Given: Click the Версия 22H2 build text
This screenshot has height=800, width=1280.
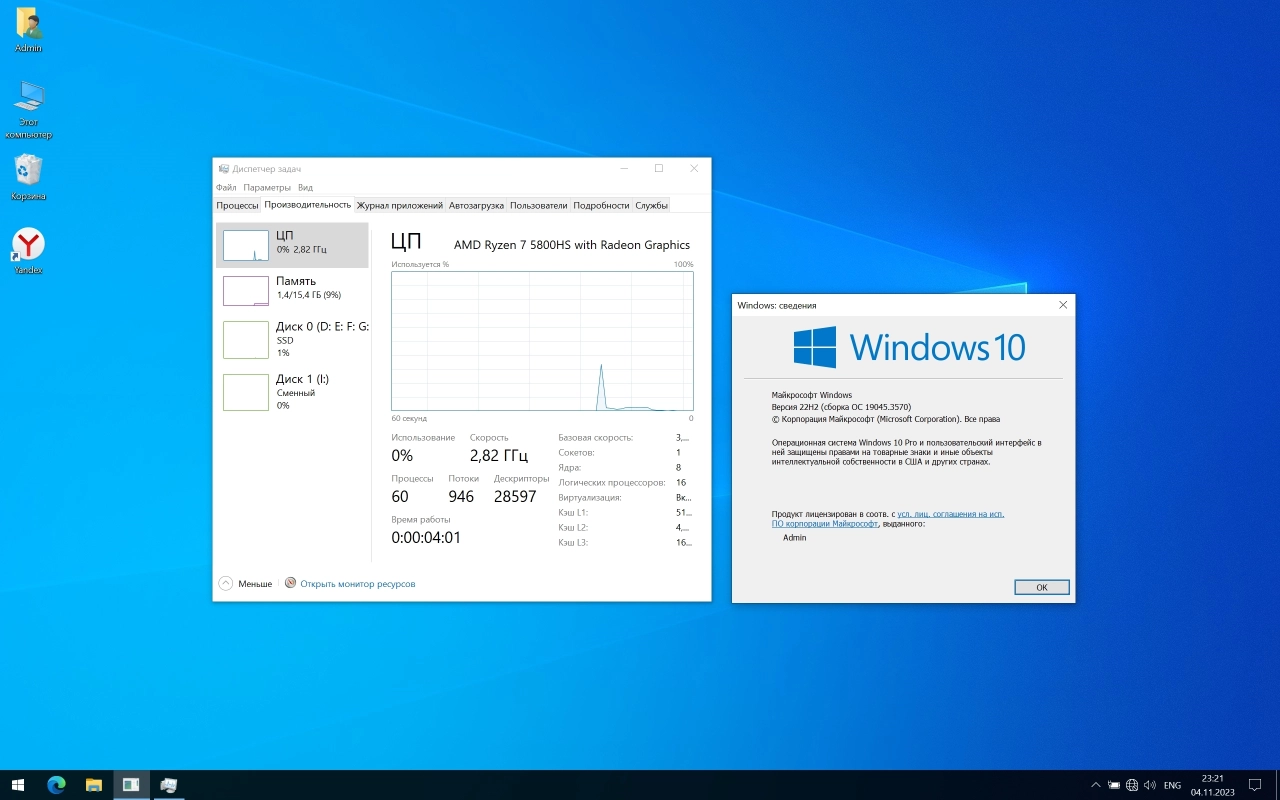Looking at the screenshot, I should (x=841, y=407).
